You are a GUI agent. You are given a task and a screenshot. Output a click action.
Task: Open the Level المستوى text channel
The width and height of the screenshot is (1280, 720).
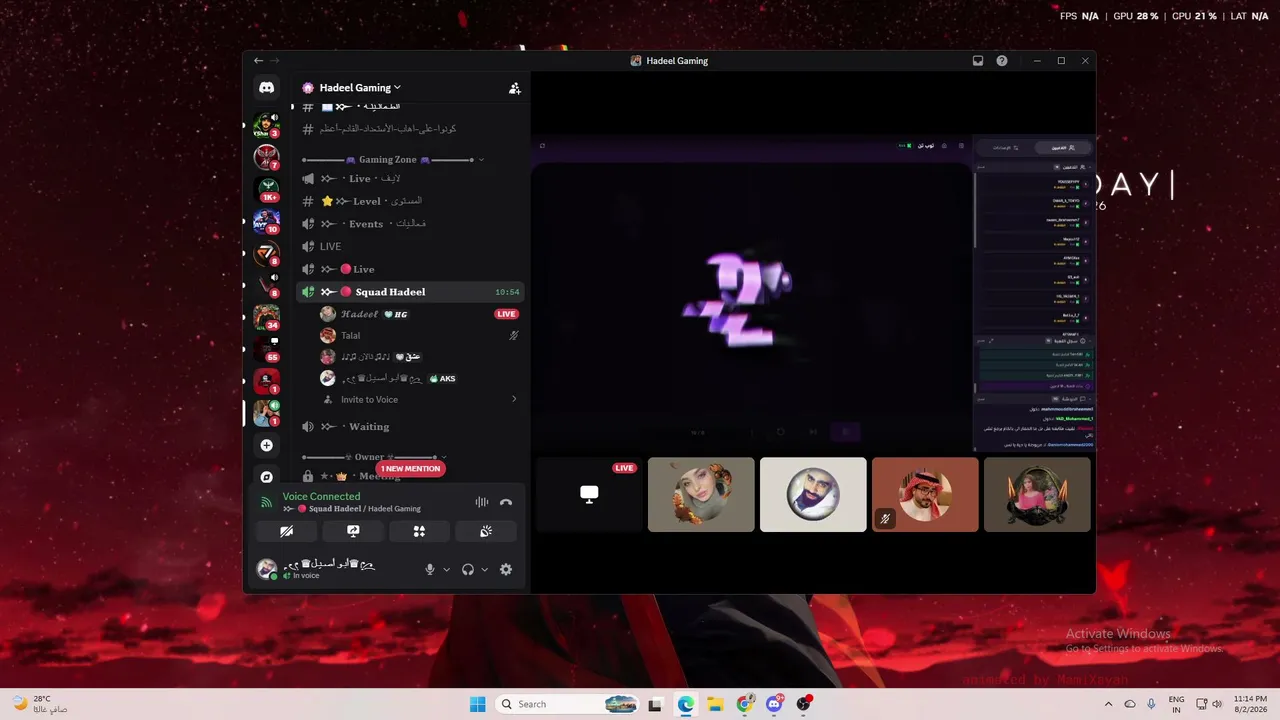click(411, 201)
